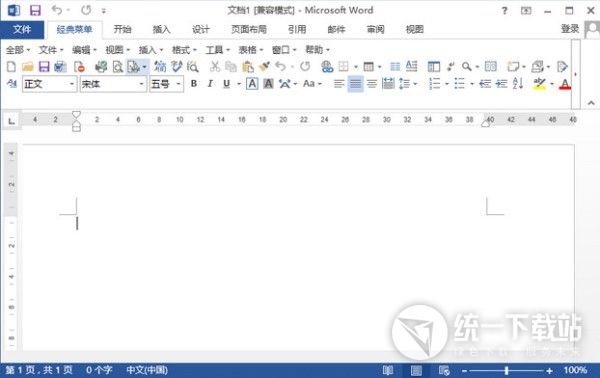Click the tab selector L icon on ruler
Image resolution: width=600 pixels, height=378 pixels.
[x=12, y=121]
